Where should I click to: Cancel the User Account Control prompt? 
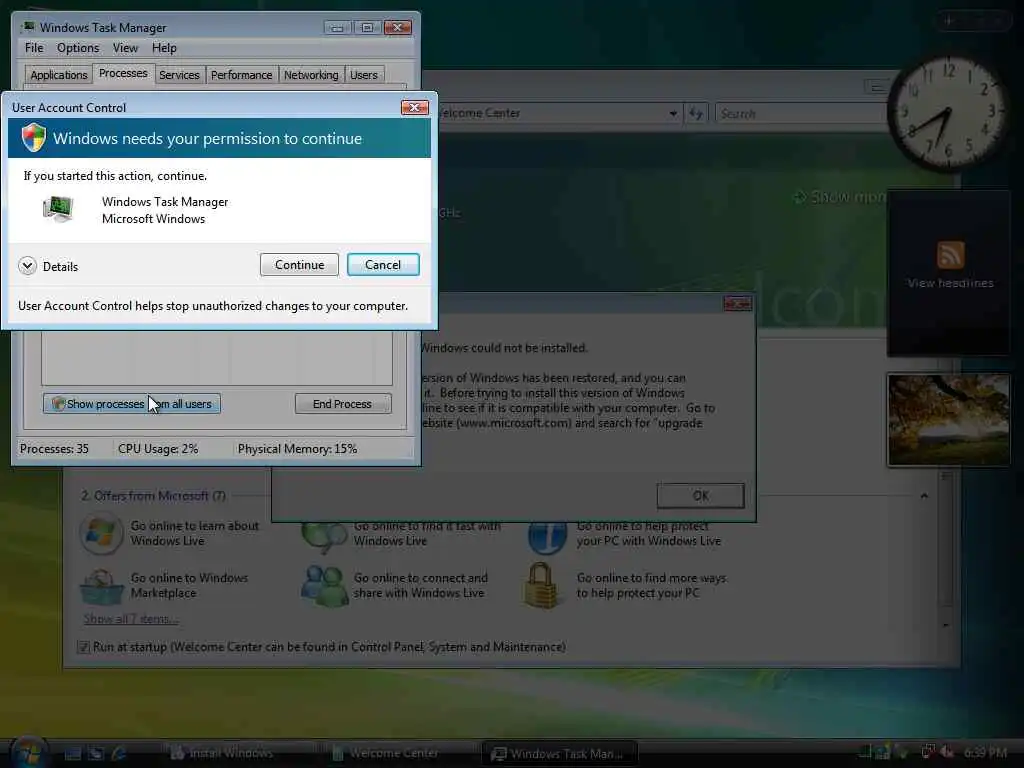click(x=383, y=264)
